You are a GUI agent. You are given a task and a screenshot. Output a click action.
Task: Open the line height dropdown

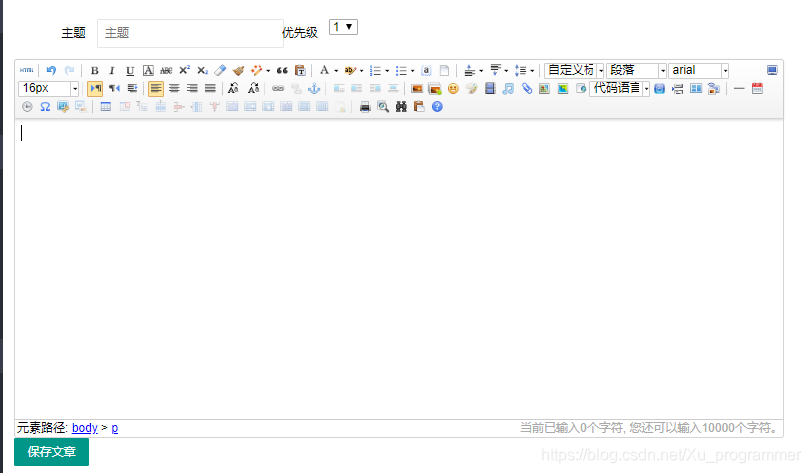point(532,71)
